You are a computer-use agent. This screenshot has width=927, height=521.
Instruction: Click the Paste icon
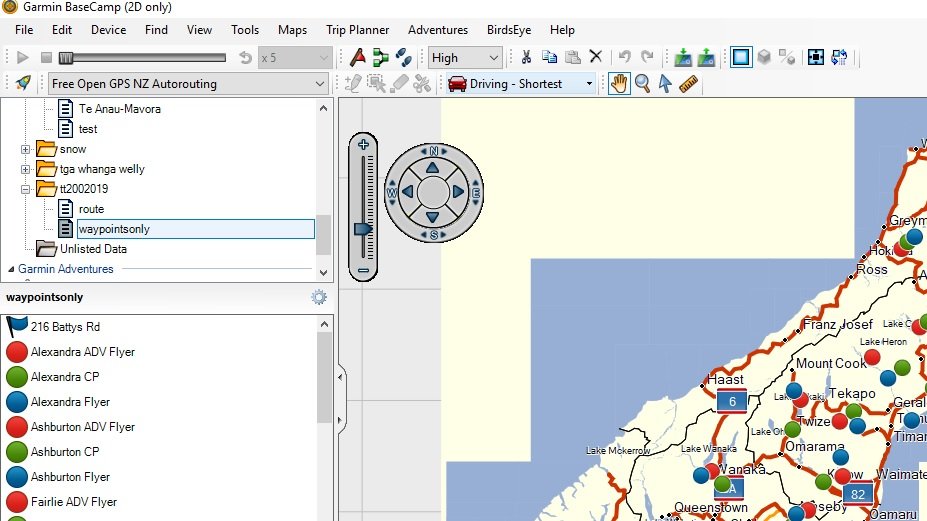point(572,57)
